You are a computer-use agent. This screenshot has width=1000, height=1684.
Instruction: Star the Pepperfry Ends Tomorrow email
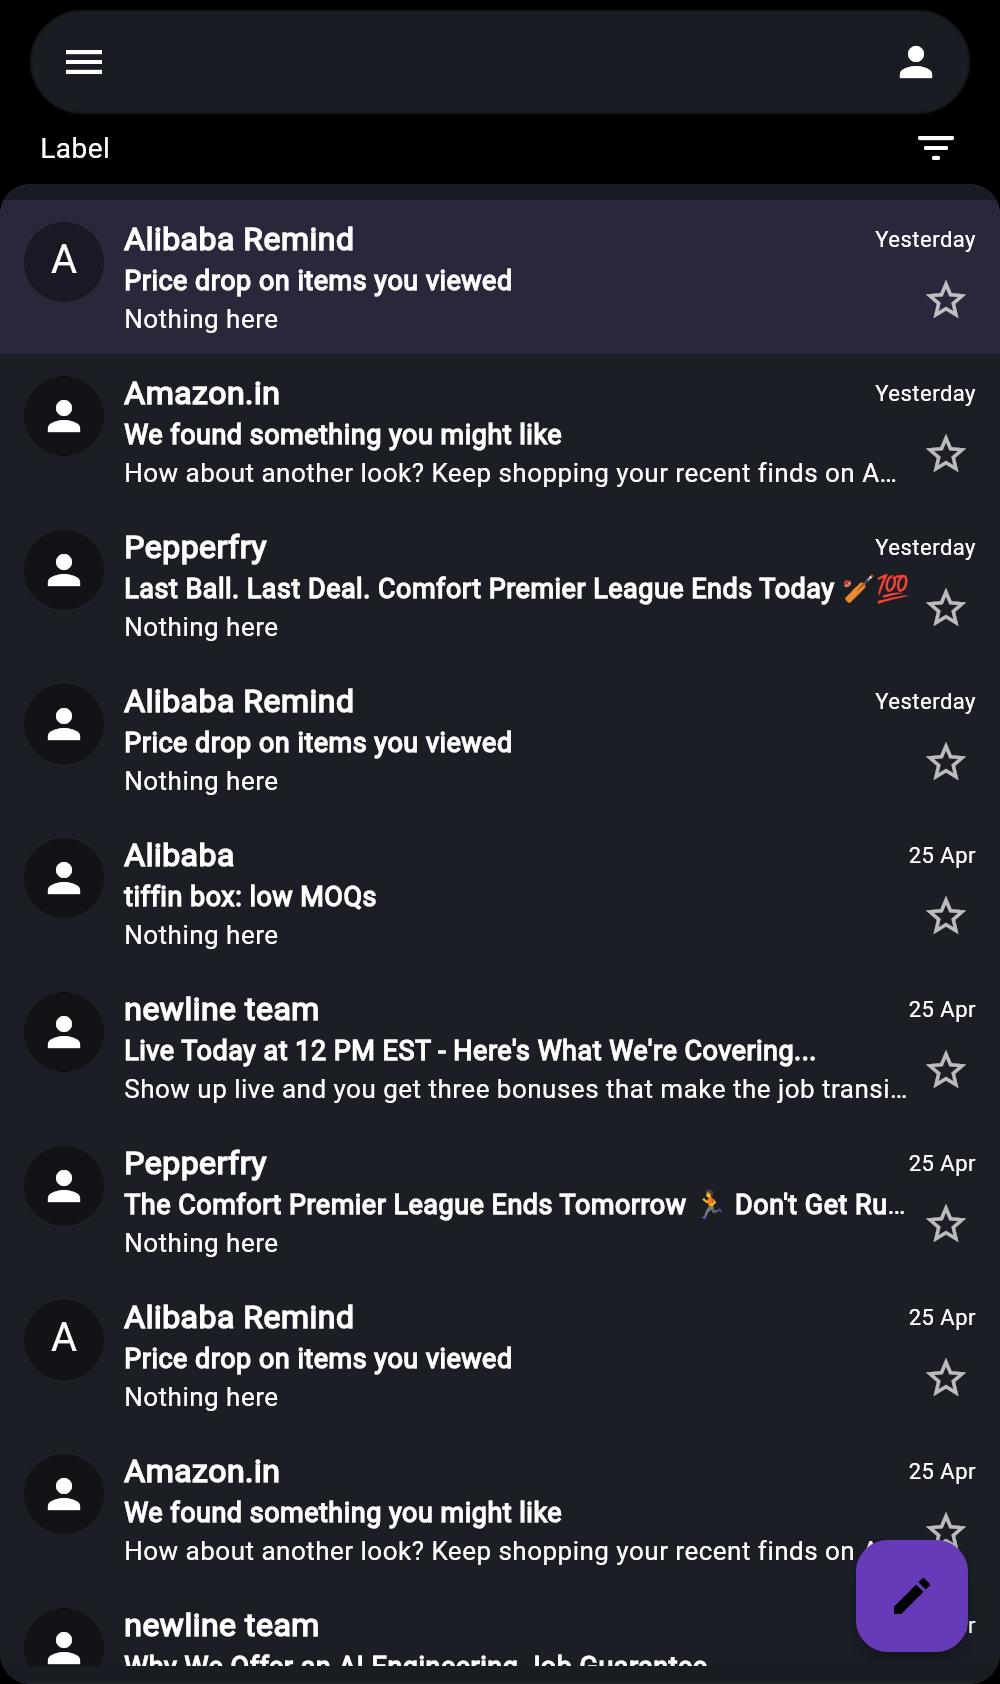coord(945,1224)
